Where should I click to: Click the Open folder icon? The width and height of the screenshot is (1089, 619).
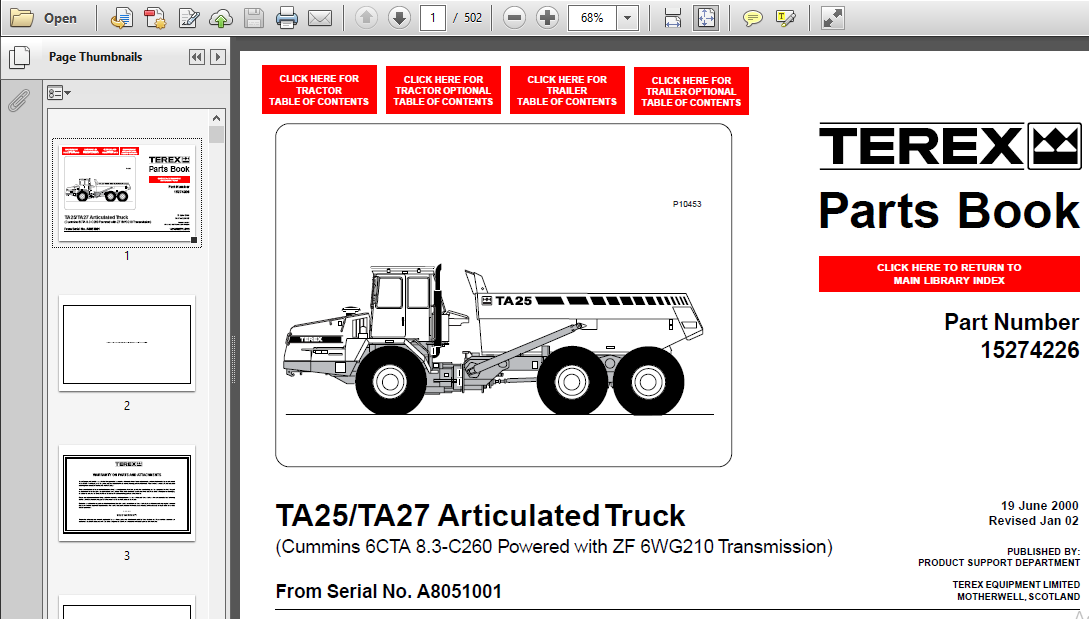pyautogui.click(x=22, y=17)
